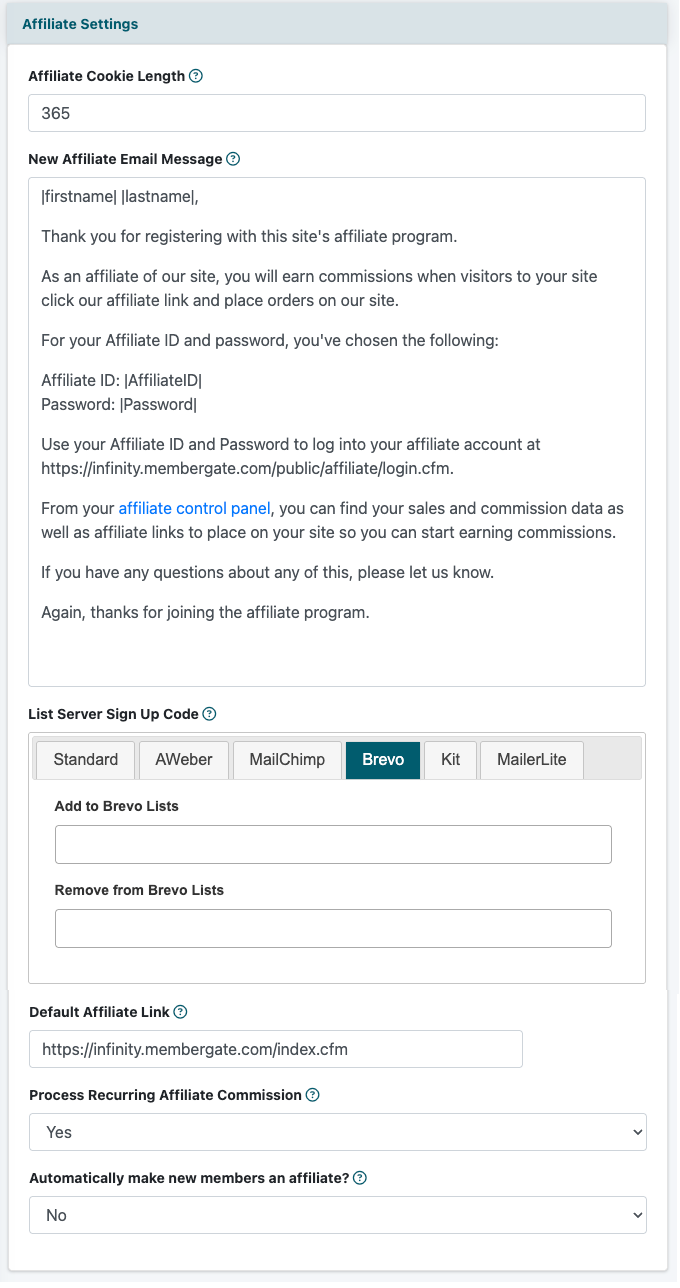Image resolution: width=680 pixels, height=1288 pixels.
Task: Expand the automatic affiliate dropdown set to No
Action: 337,1215
